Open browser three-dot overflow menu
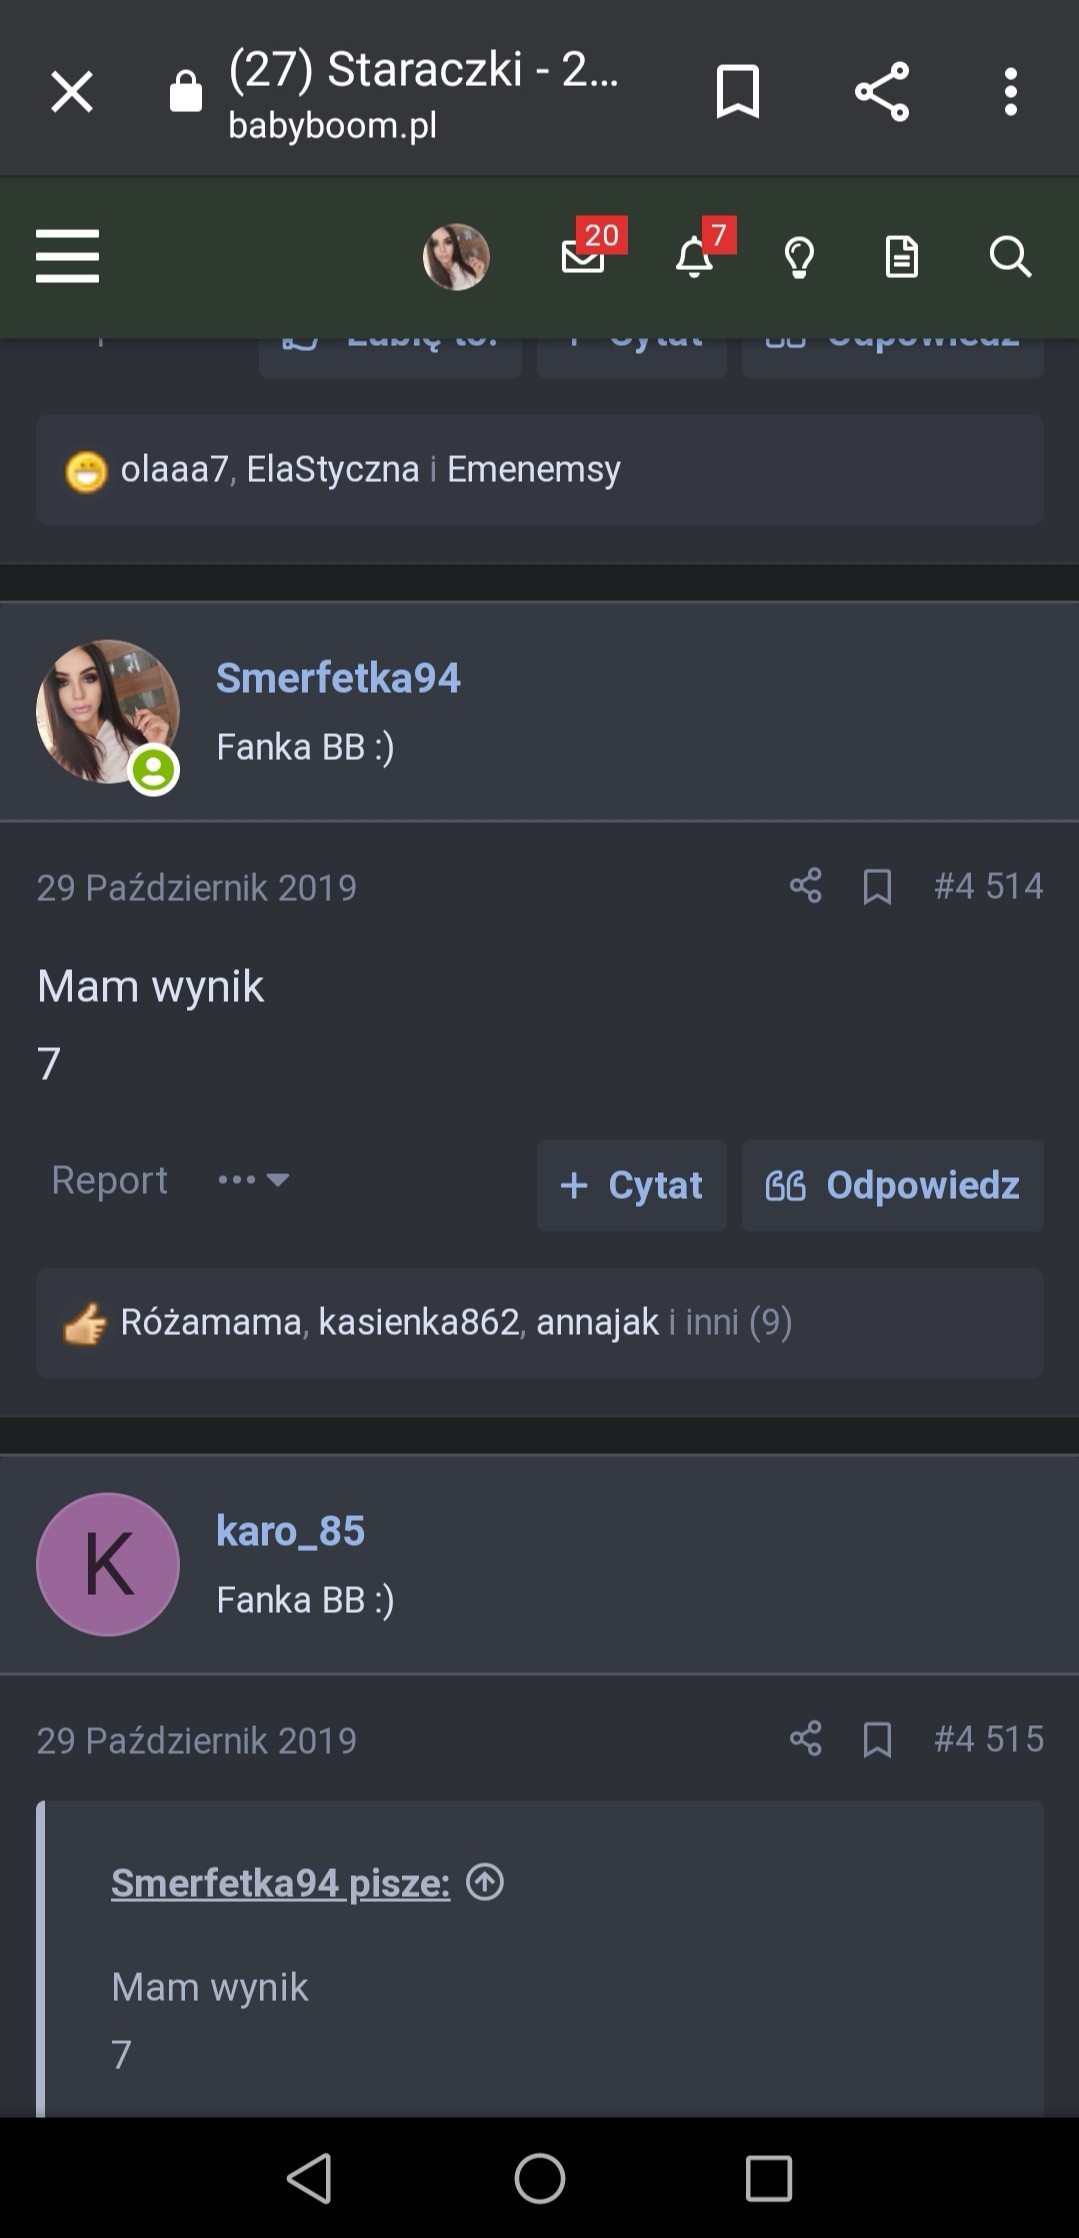The height and width of the screenshot is (2238, 1079). [1010, 92]
